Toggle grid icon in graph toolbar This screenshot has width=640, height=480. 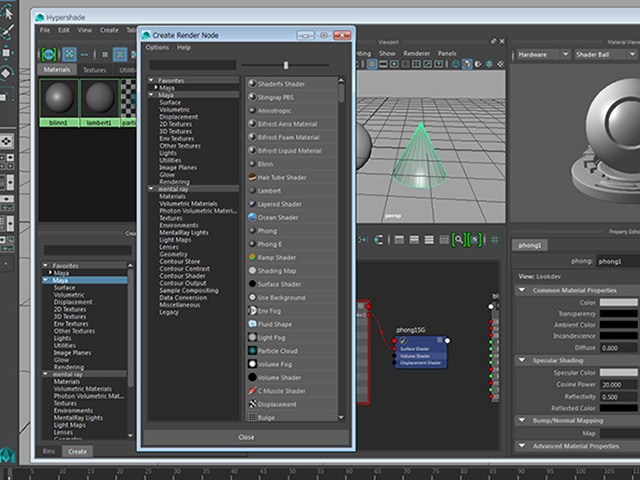pos(495,240)
